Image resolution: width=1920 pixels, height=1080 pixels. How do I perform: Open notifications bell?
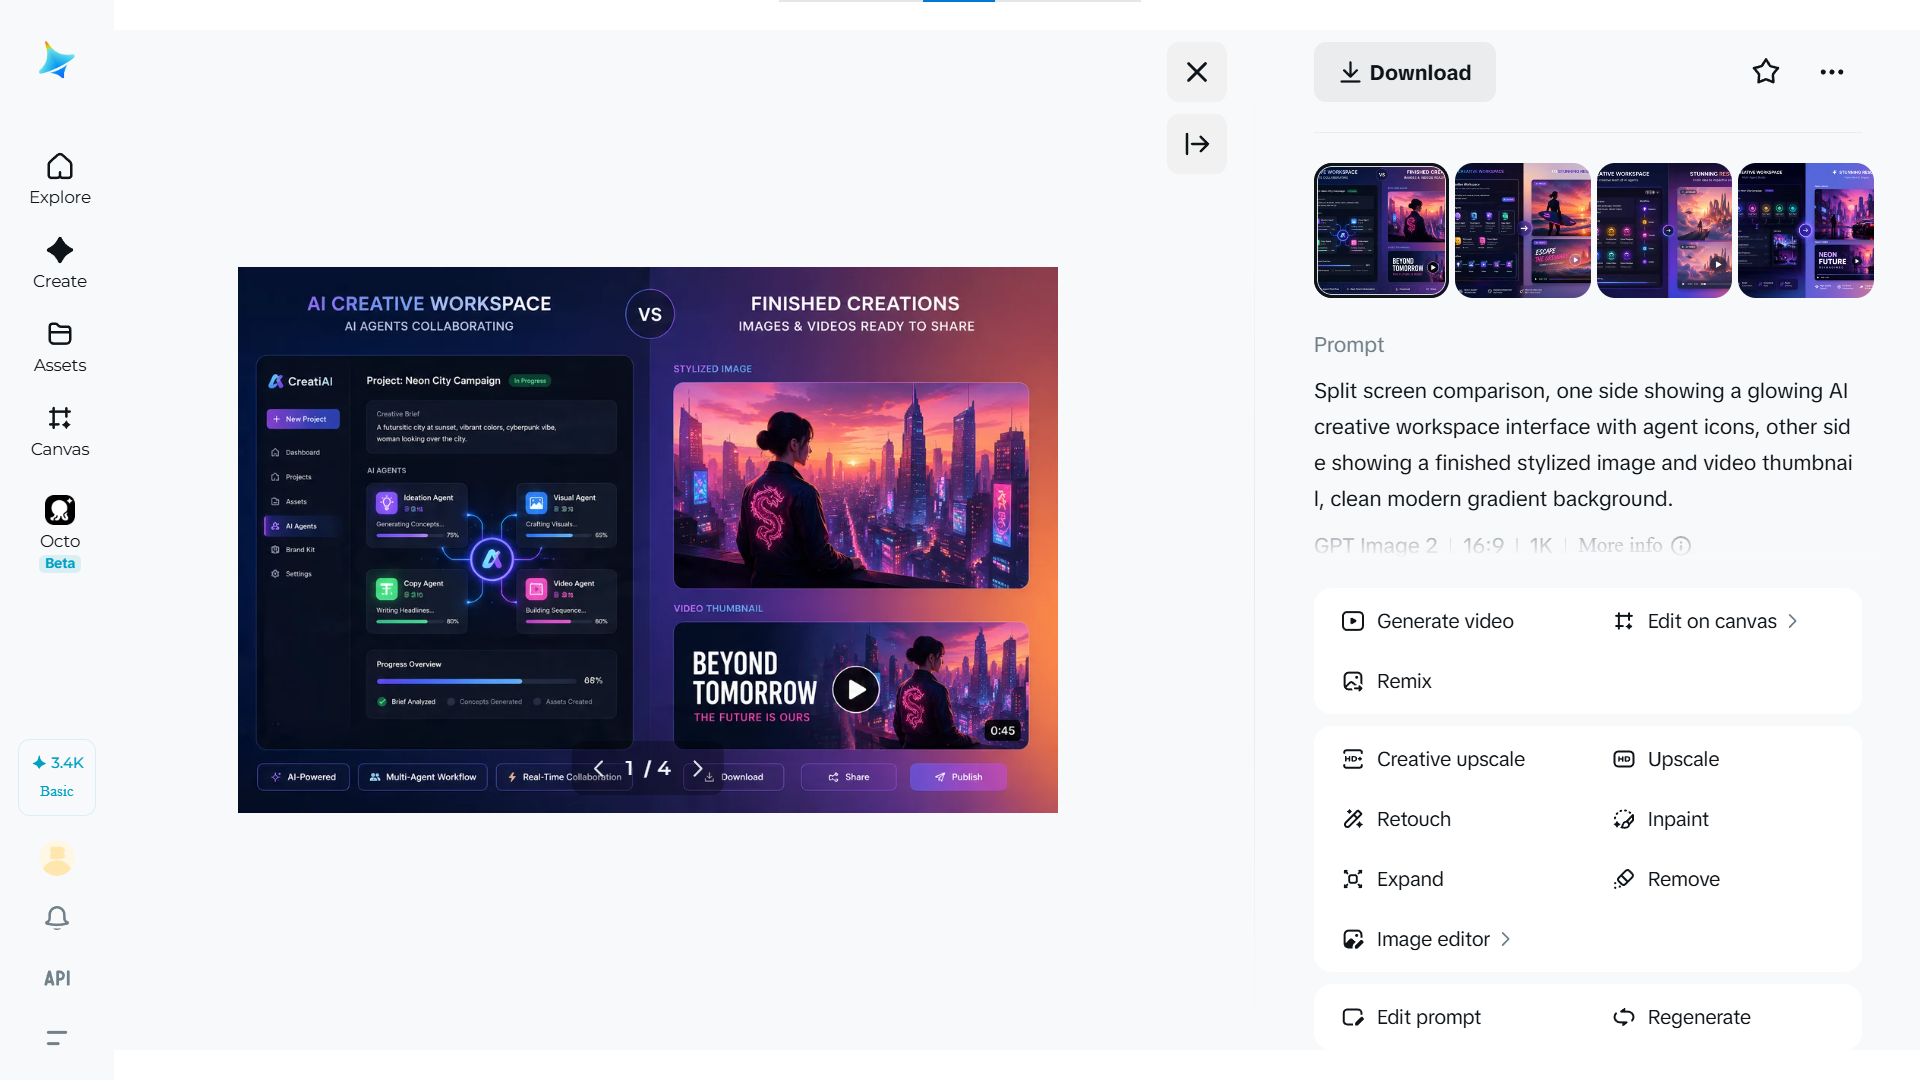(57, 918)
